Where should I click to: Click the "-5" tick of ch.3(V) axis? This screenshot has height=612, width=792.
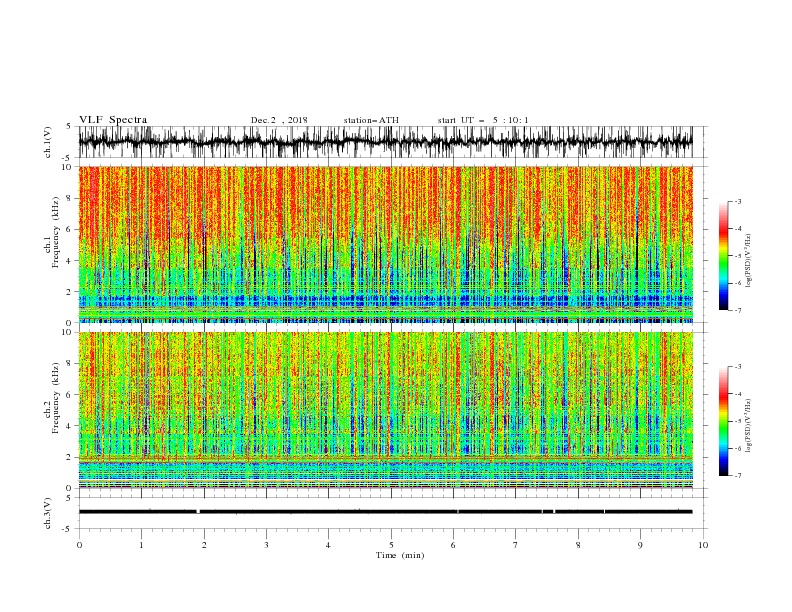pos(68,529)
